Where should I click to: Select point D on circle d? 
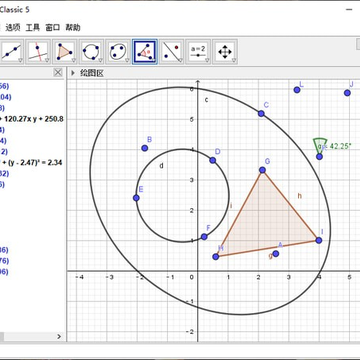[213, 160]
